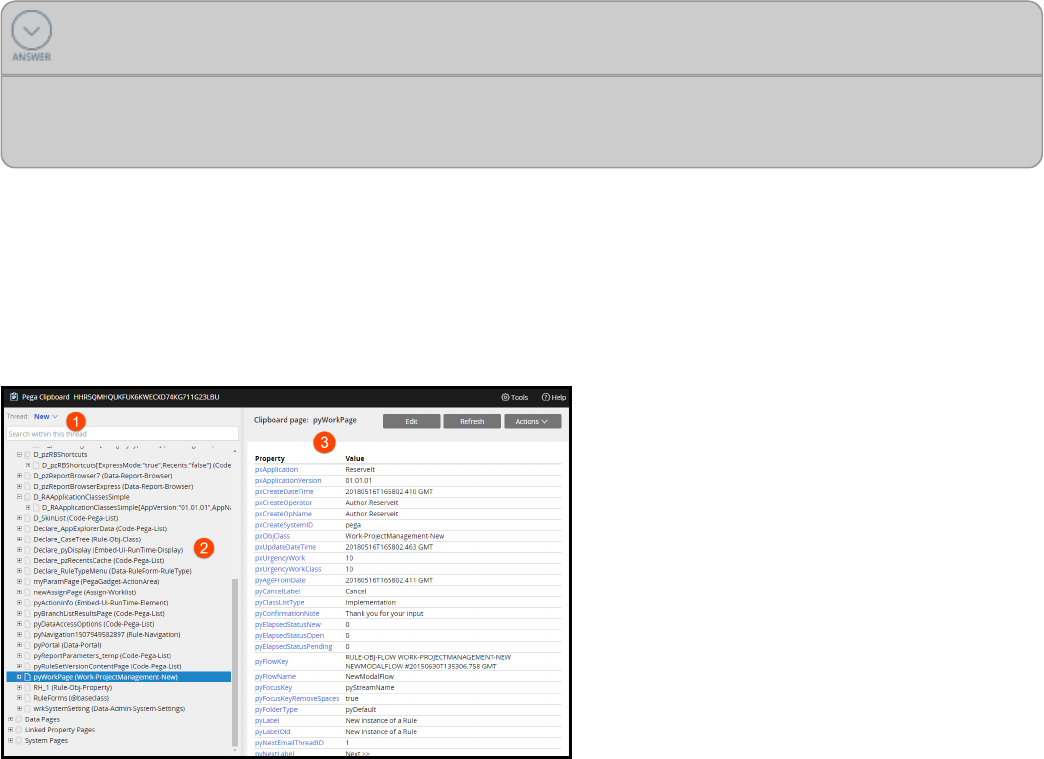Screen dimensions: 1044x759
Task: Open the pxUrgencyWork property link
Action: 280,558
